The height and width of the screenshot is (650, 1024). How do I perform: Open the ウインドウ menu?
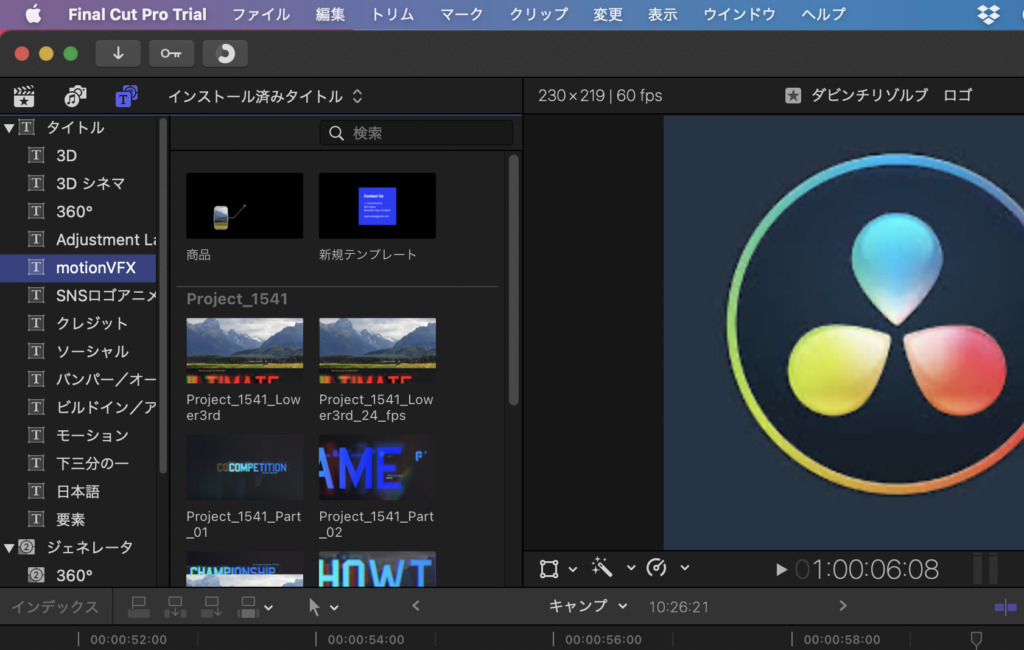pos(739,14)
